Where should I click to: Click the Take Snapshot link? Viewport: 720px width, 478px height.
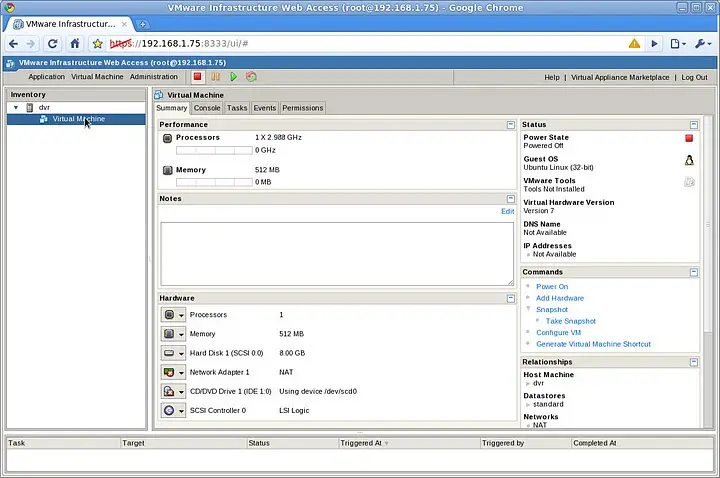click(x=571, y=321)
